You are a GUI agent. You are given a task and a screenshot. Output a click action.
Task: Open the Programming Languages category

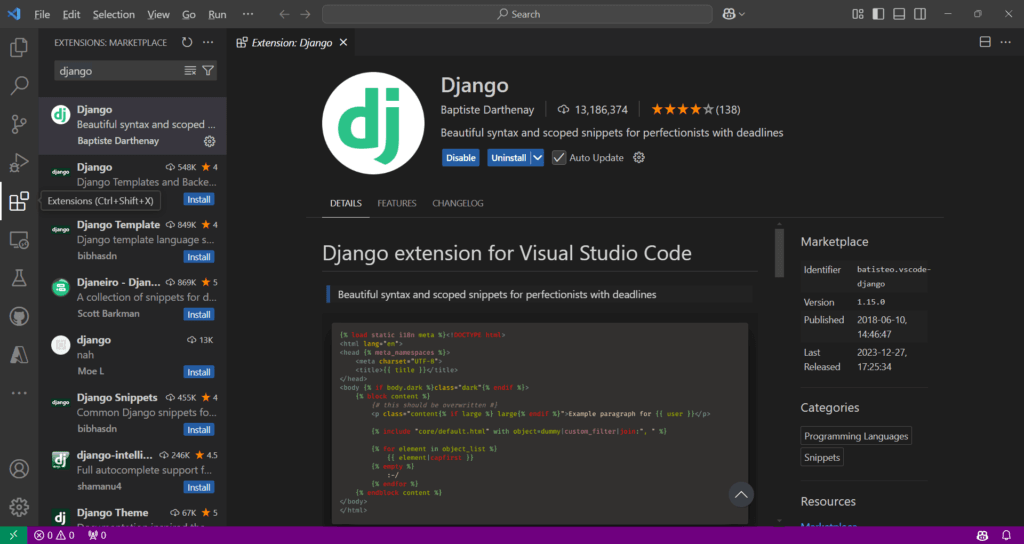[856, 436]
